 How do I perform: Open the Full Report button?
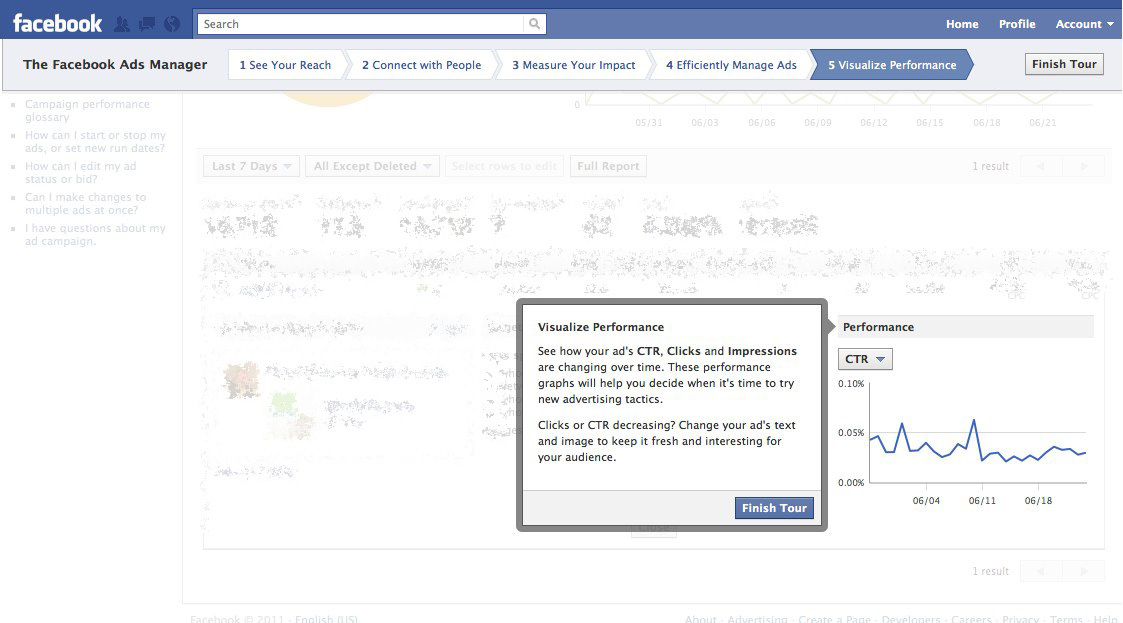click(x=608, y=166)
